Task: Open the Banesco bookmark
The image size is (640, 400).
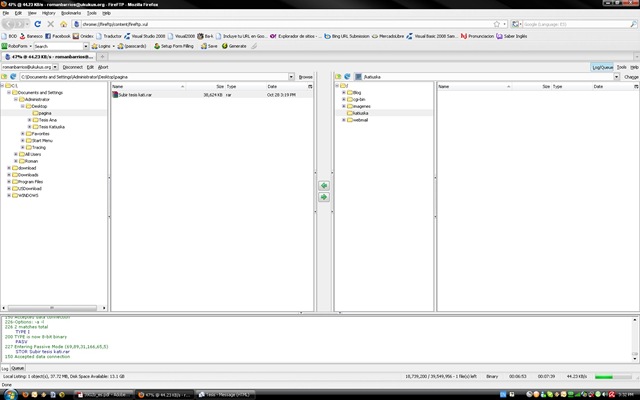Action: click(31, 36)
